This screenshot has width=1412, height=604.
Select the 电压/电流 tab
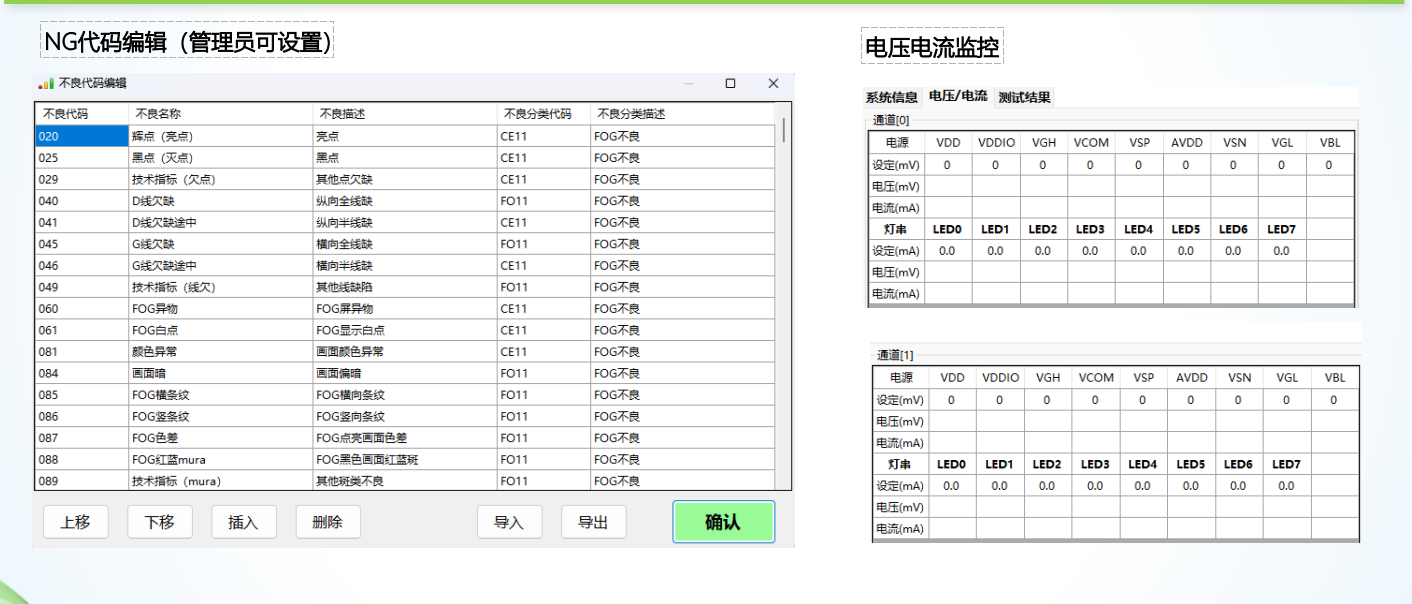coord(957,96)
